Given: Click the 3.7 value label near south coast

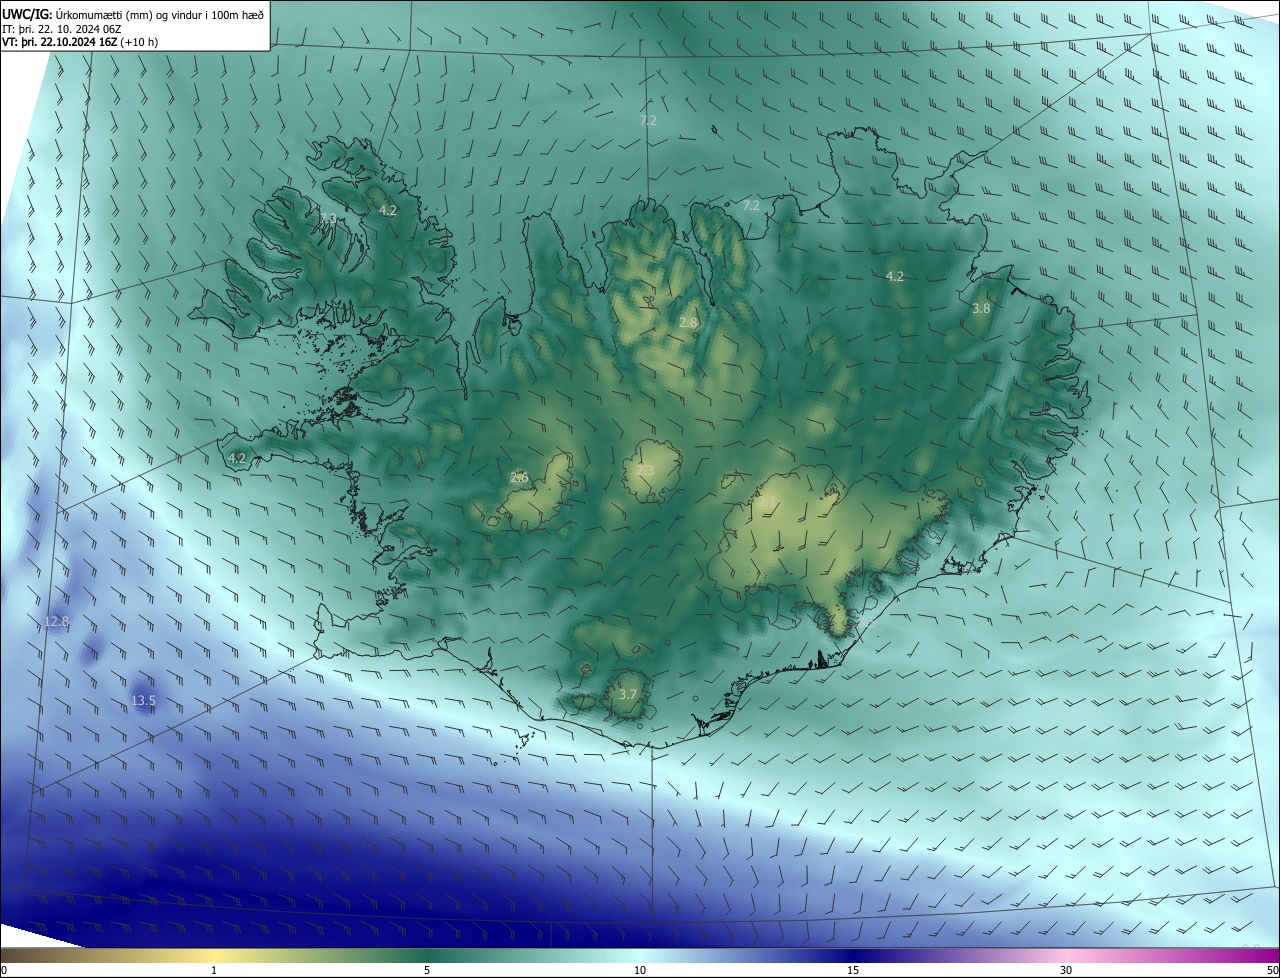Looking at the screenshot, I should pyautogui.click(x=627, y=694).
